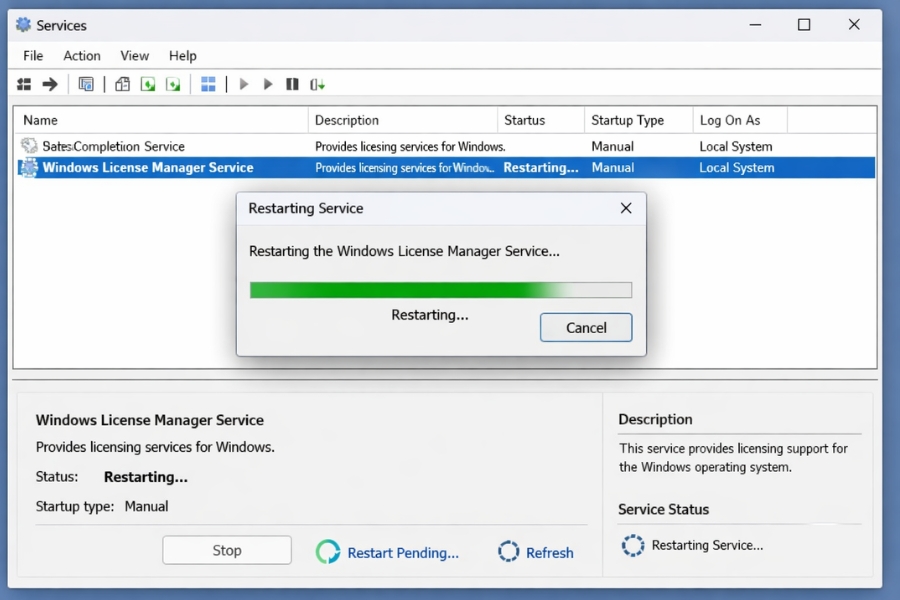Open the File menu
The image size is (900, 600).
pyautogui.click(x=32, y=55)
